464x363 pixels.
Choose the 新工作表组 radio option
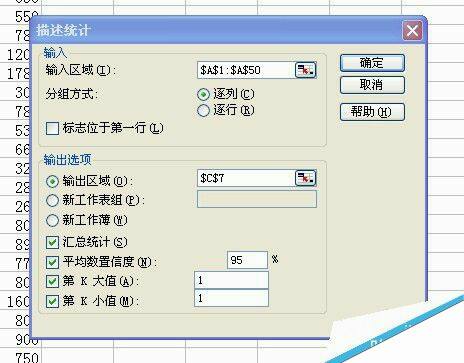click(x=52, y=200)
